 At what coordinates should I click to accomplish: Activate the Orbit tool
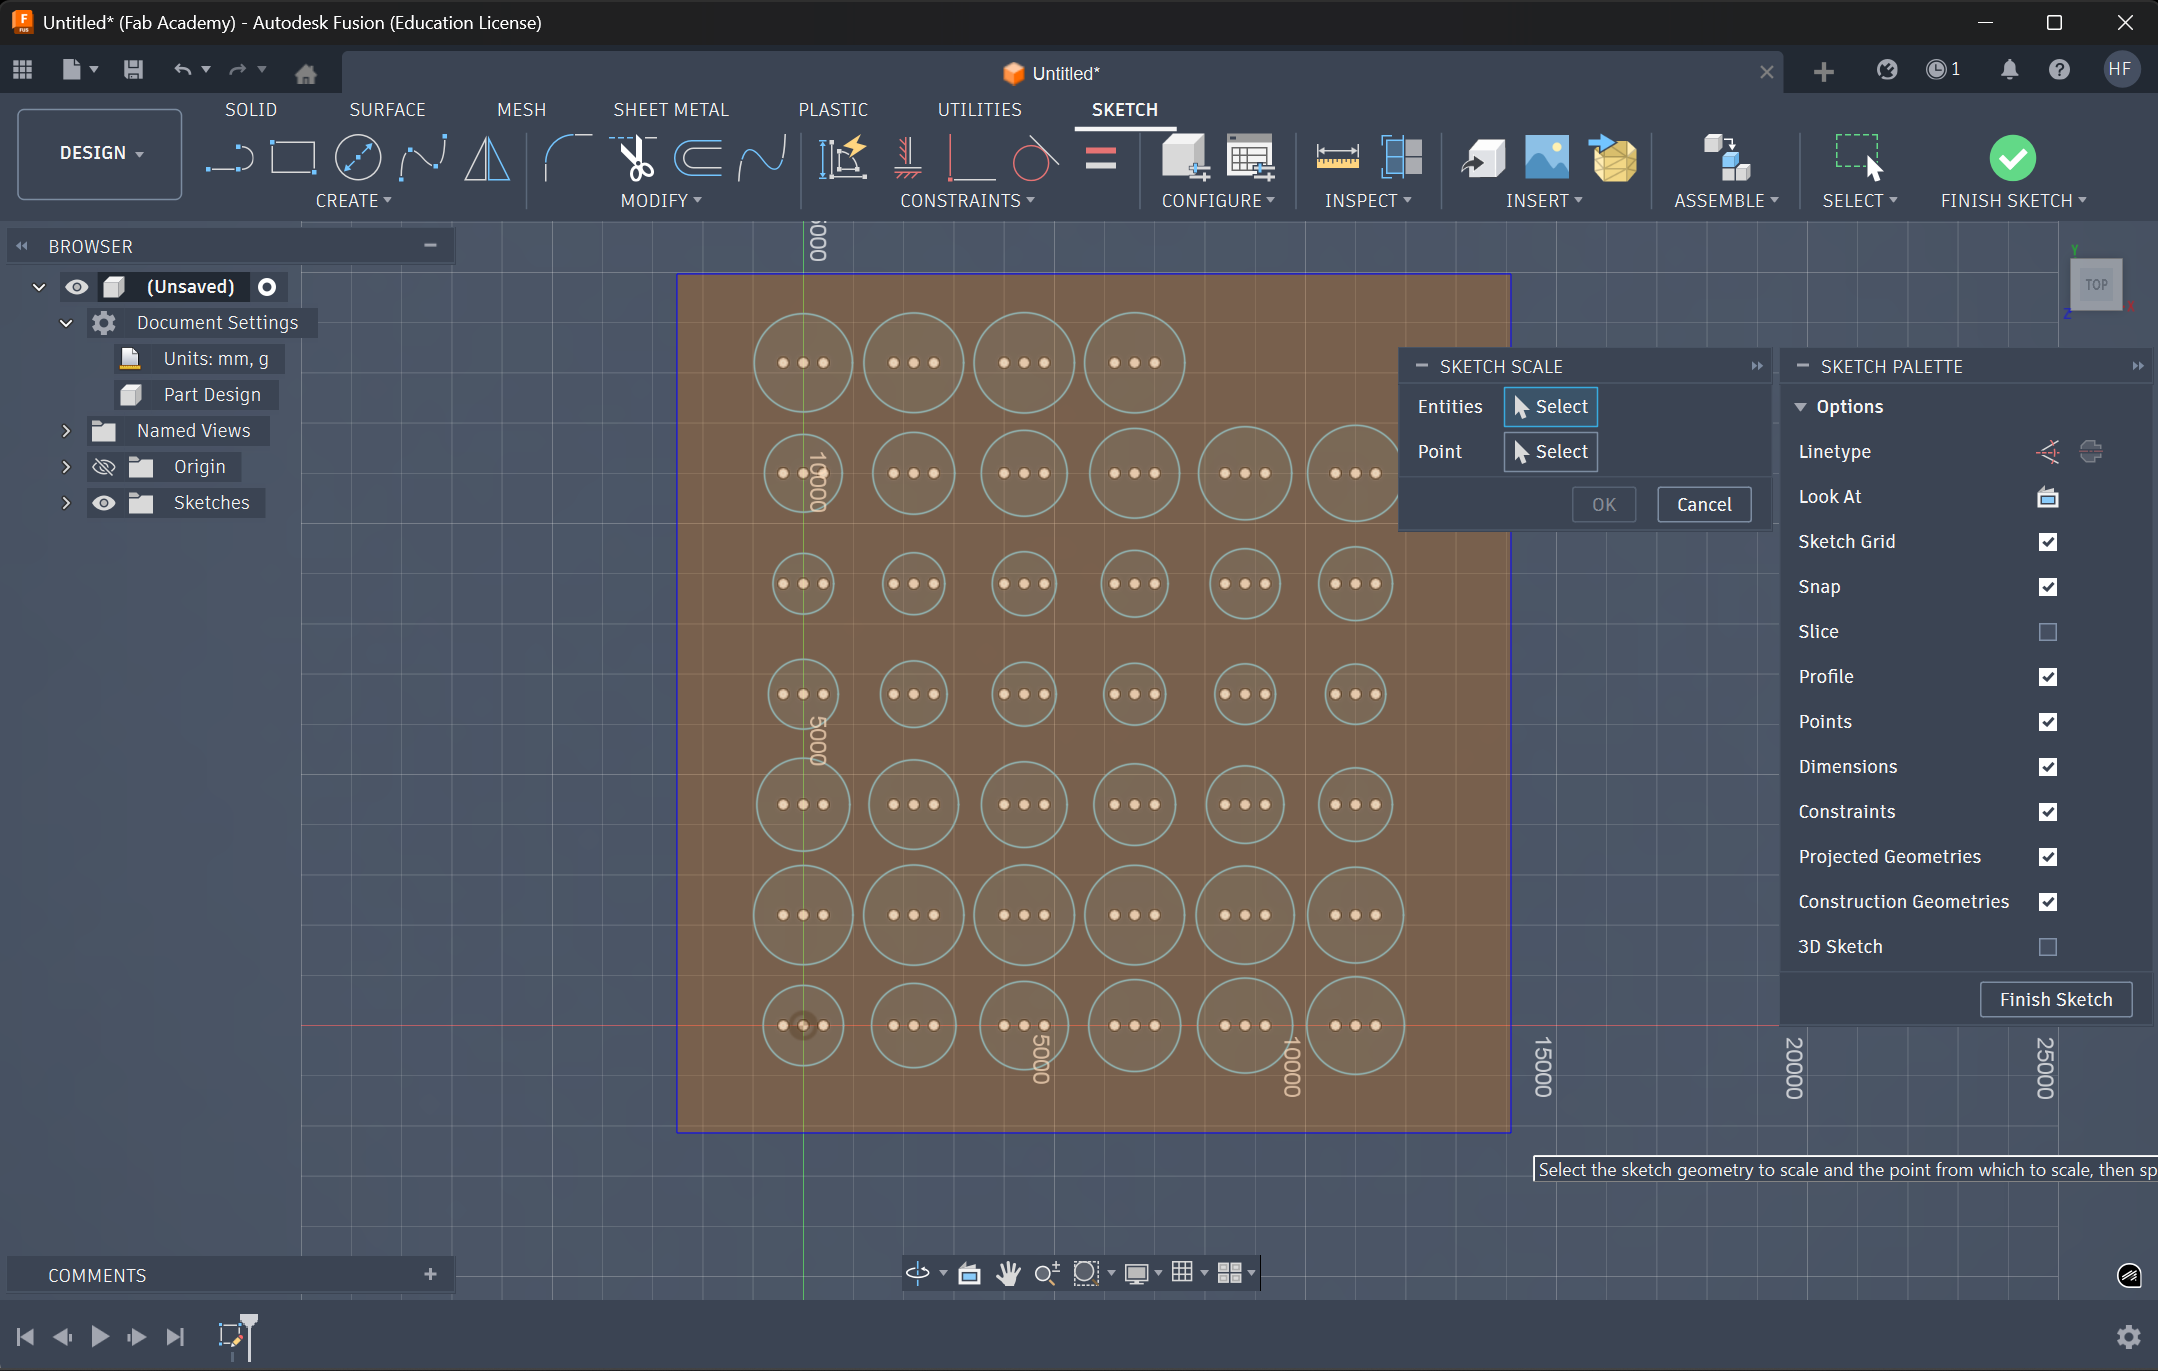pos(917,1273)
